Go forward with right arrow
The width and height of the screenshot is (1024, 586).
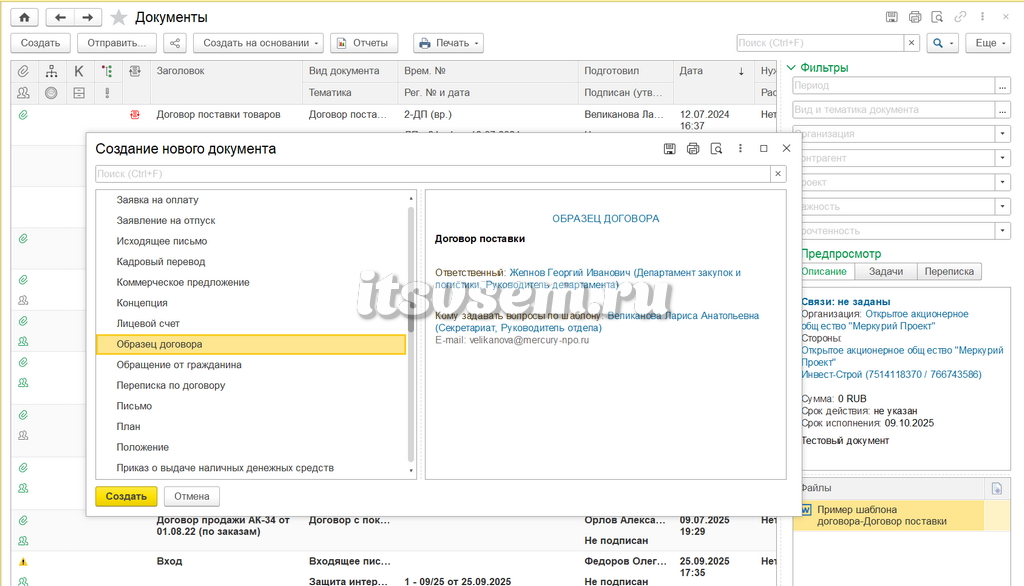click(88, 18)
